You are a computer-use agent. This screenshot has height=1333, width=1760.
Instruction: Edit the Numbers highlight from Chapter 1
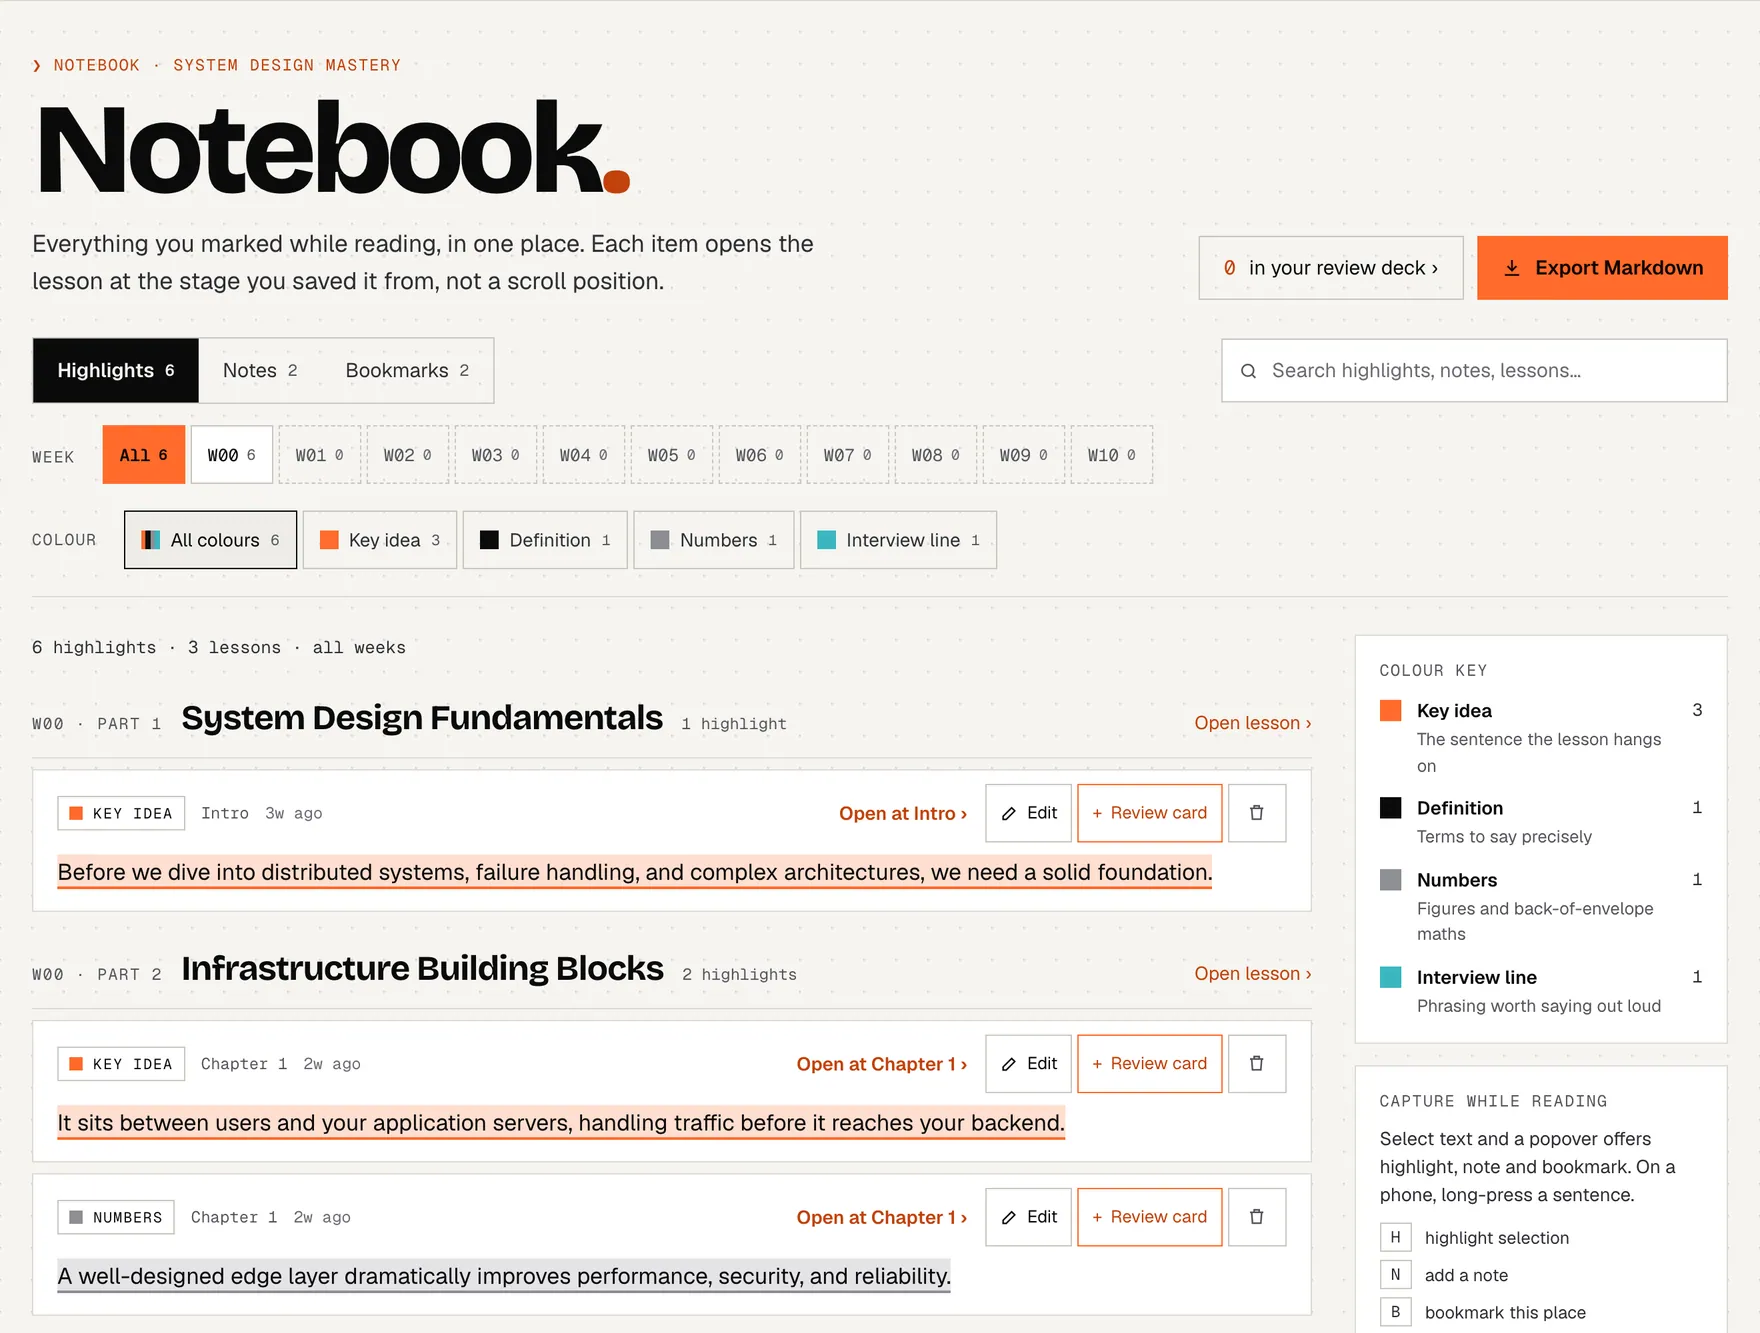click(1028, 1217)
